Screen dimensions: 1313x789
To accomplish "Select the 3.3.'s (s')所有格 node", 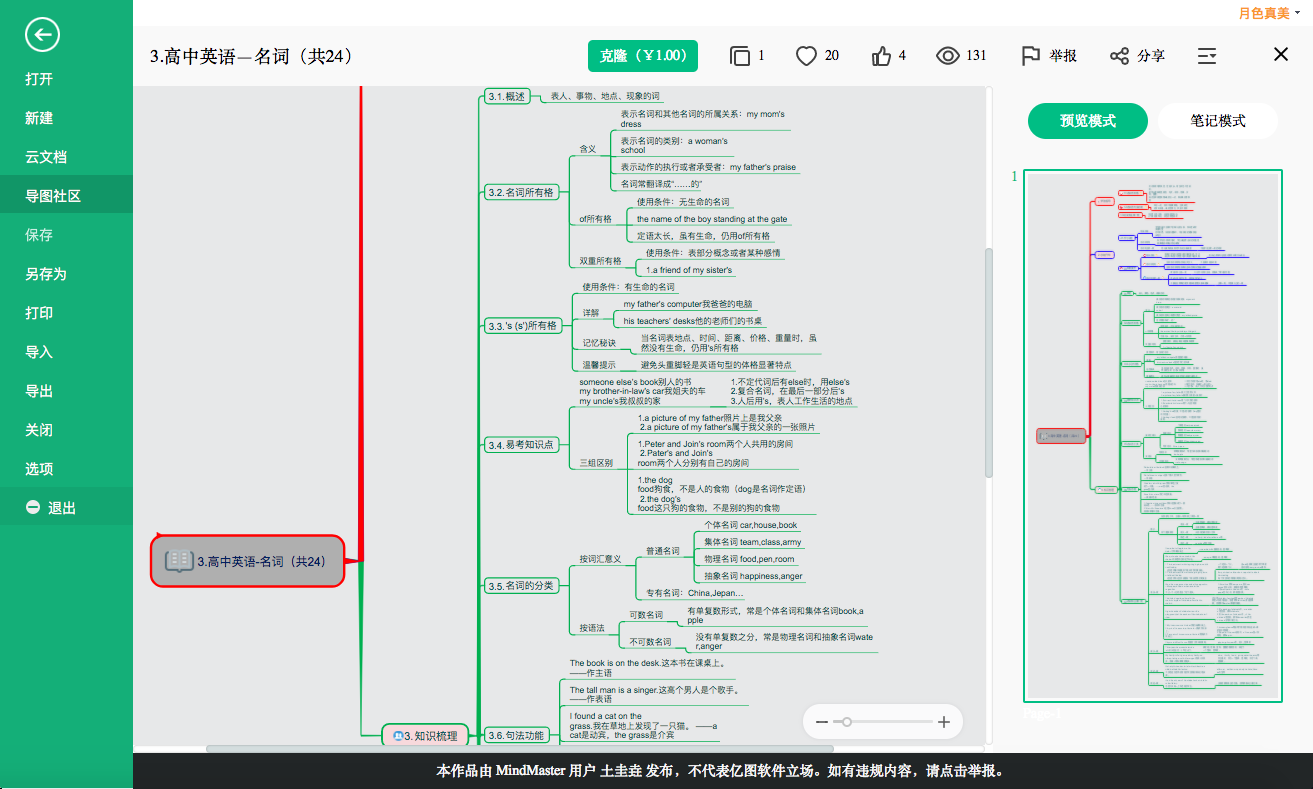I will click(x=522, y=325).
